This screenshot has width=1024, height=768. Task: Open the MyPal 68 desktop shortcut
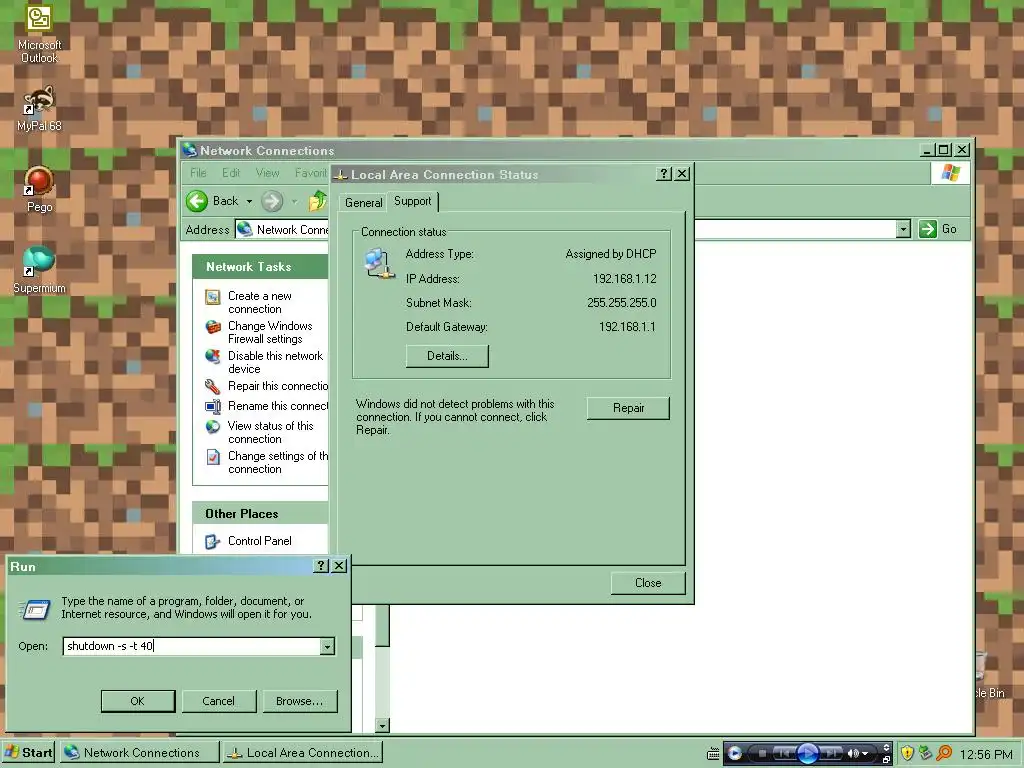[39, 108]
